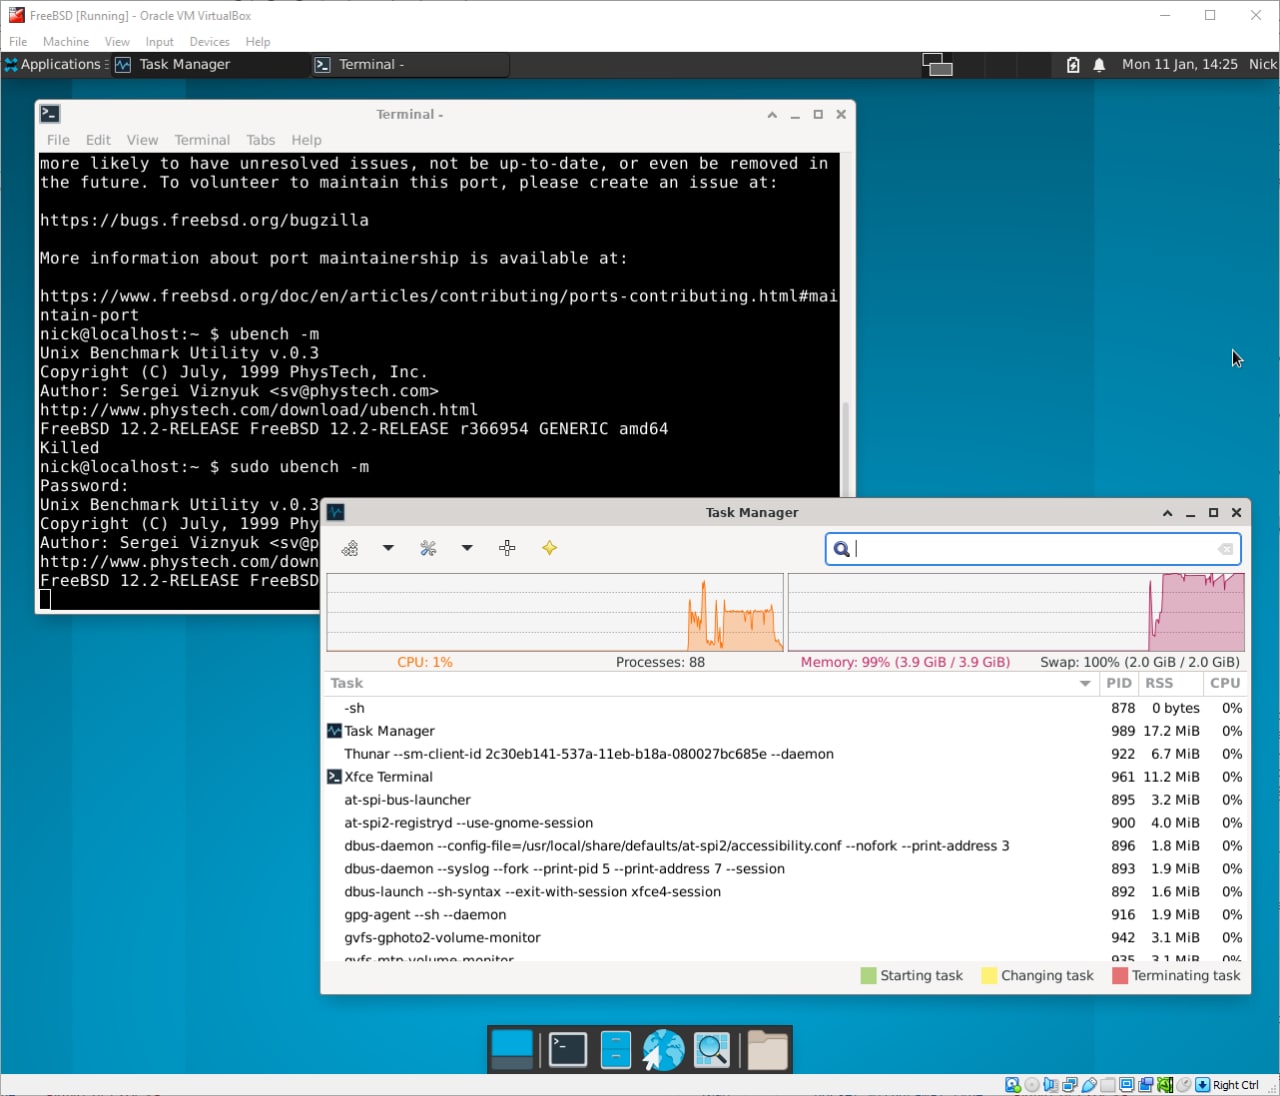Select the gpg-agent process row
1280x1096 pixels.
(785, 915)
